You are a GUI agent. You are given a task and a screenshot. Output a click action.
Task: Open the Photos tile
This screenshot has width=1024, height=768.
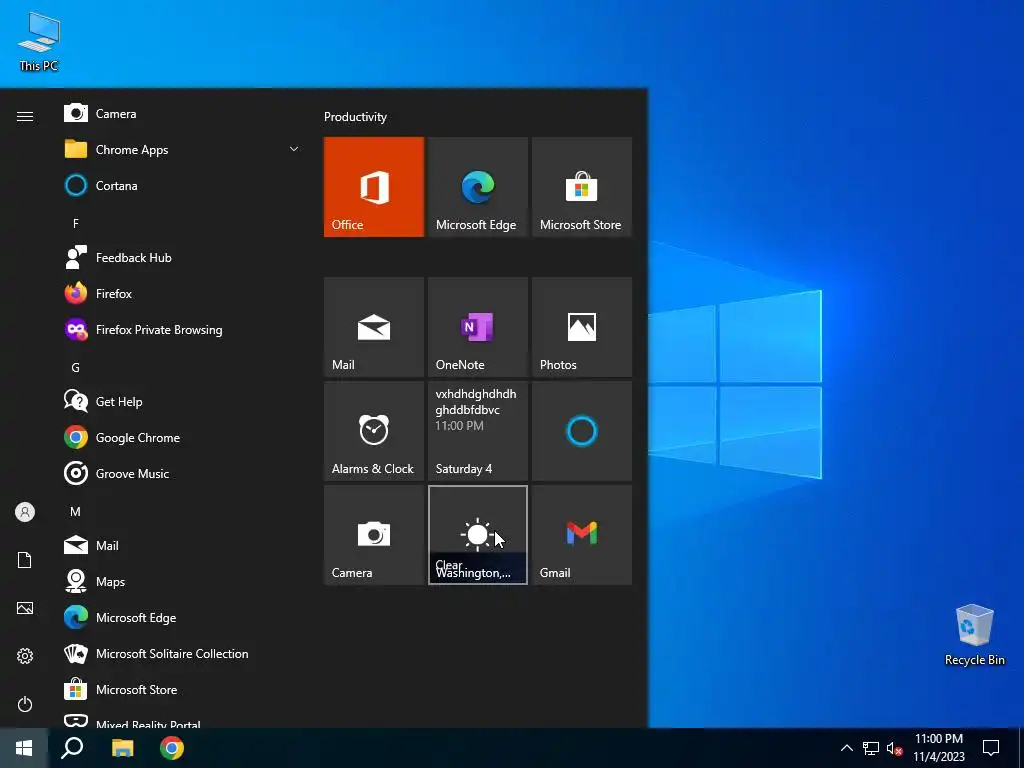pyautogui.click(x=582, y=327)
